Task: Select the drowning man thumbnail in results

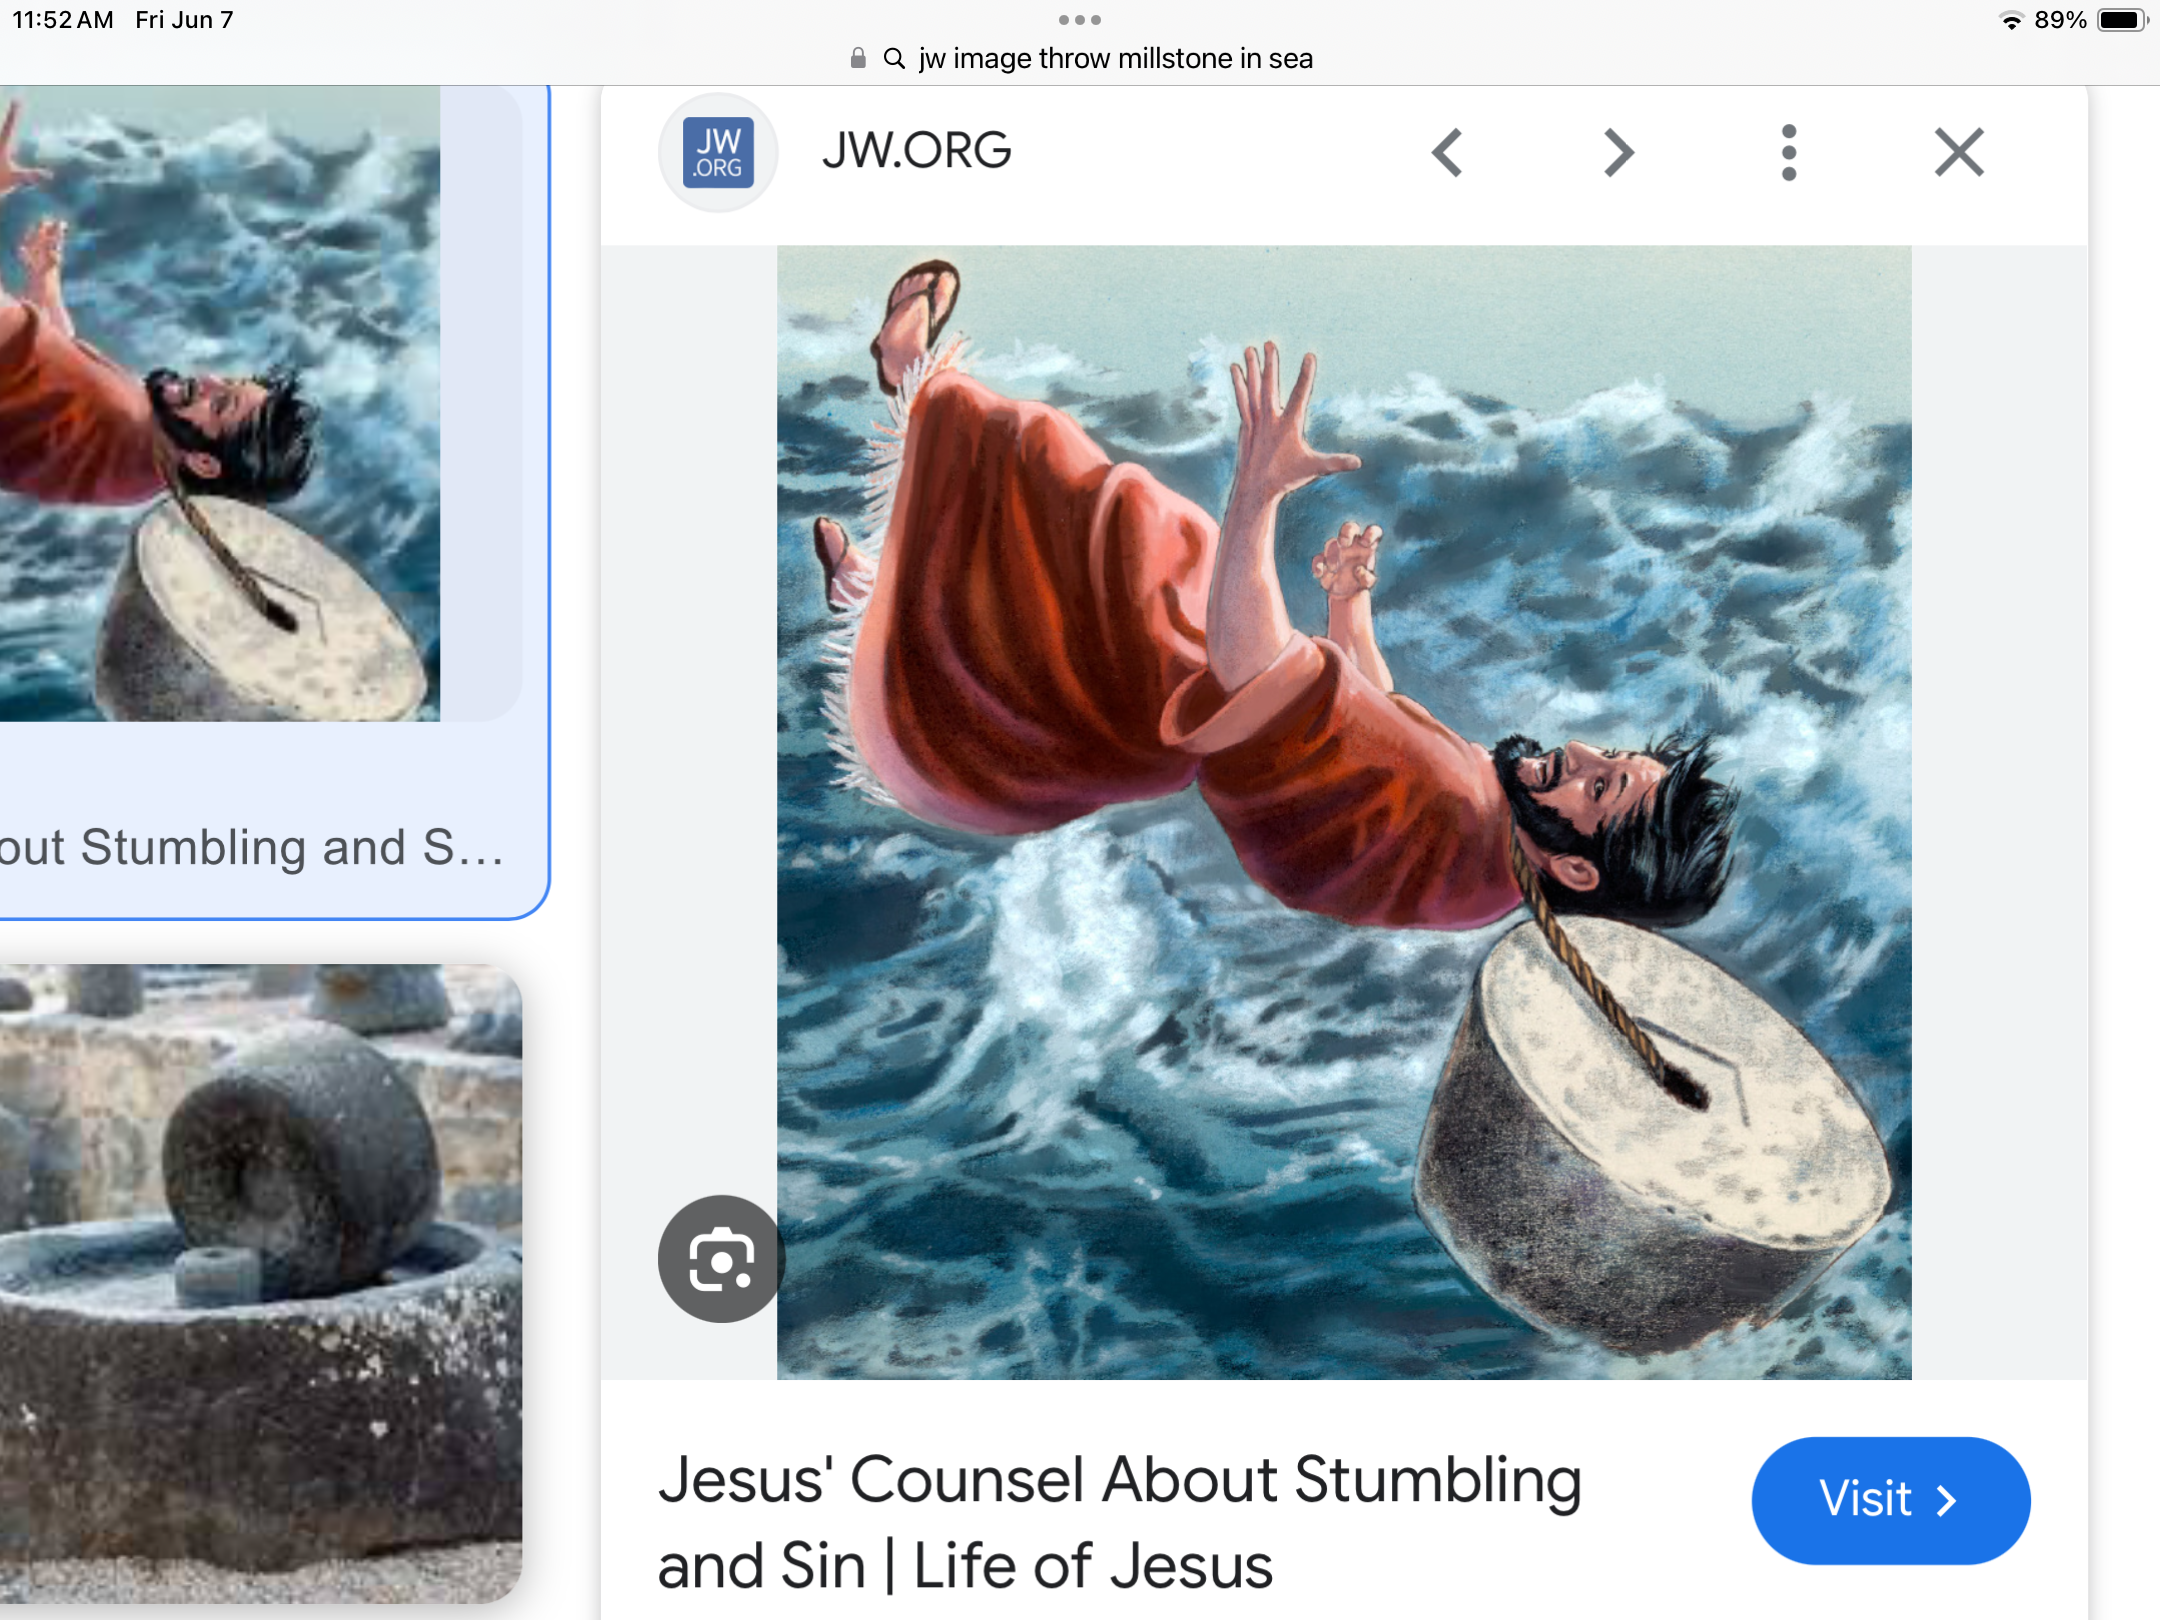Action: point(220,403)
